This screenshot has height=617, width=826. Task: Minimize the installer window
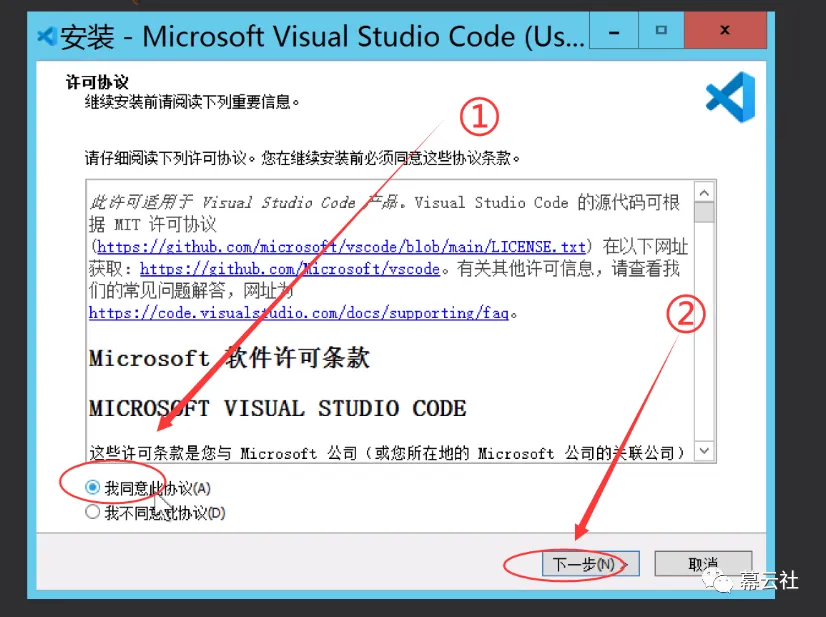click(x=614, y=32)
